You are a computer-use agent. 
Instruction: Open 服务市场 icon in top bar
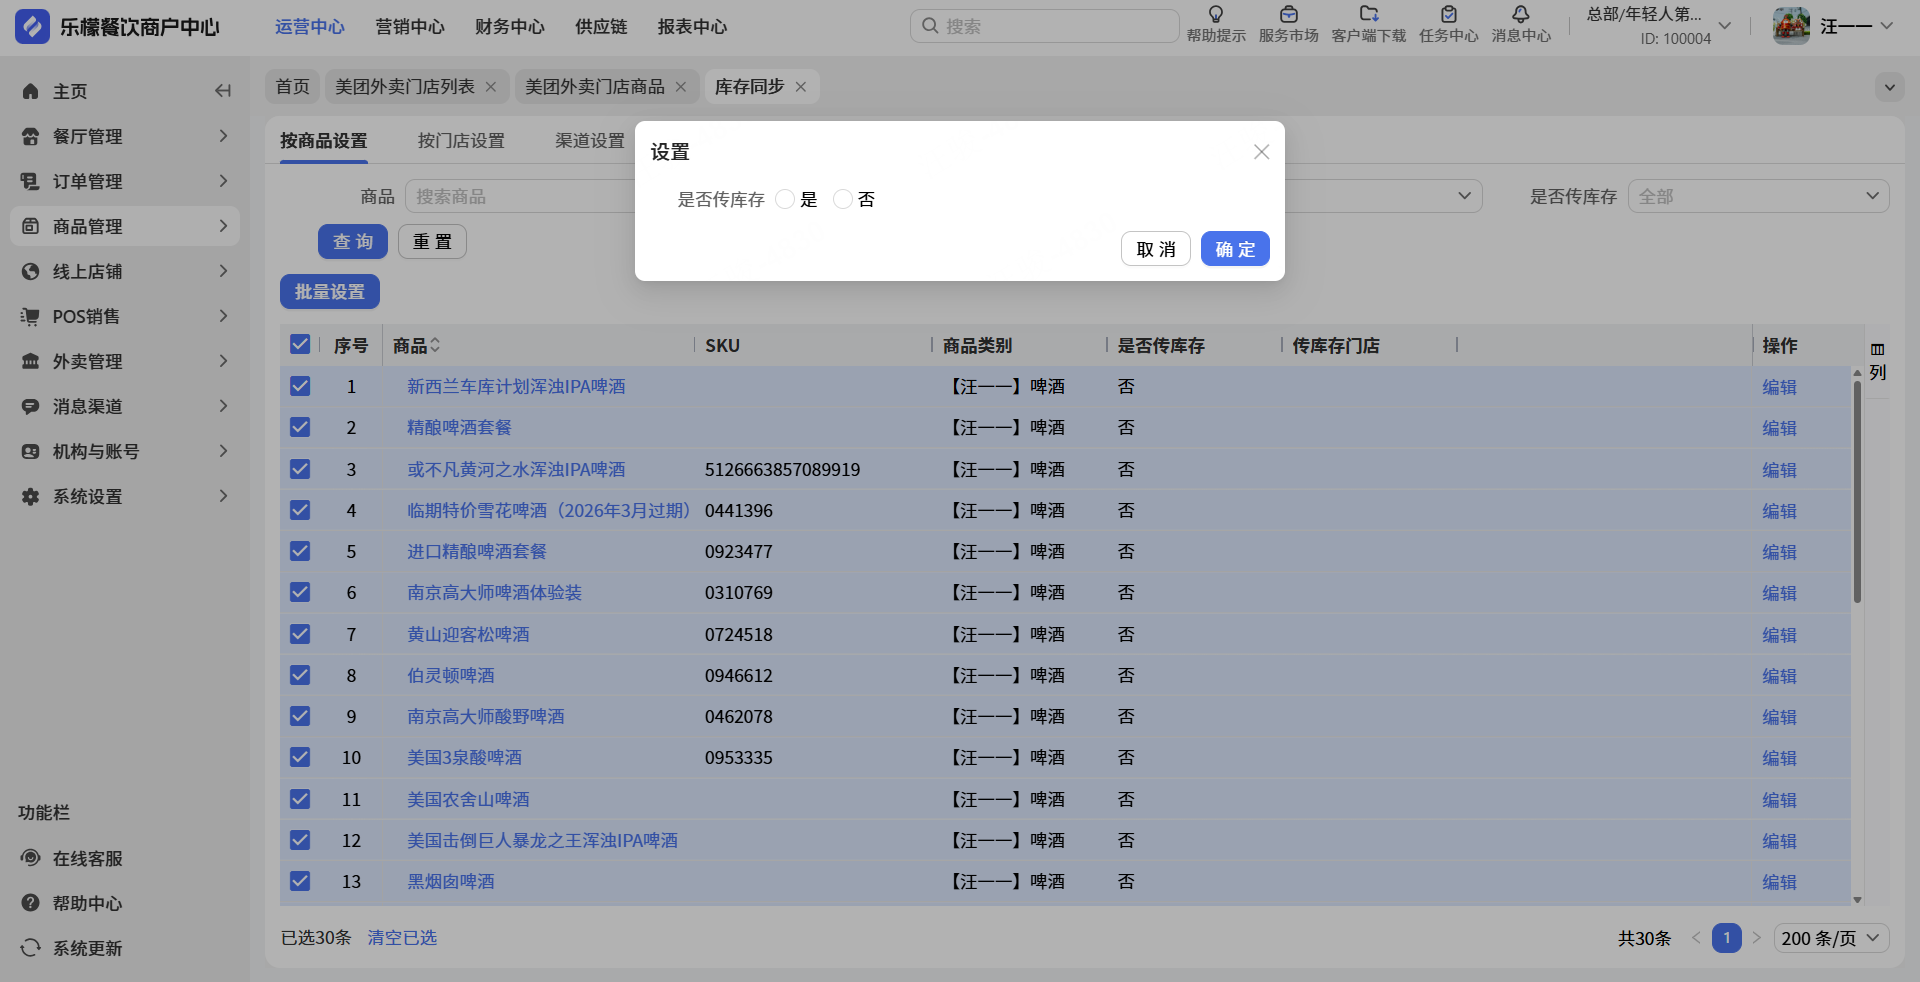click(x=1288, y=15)
